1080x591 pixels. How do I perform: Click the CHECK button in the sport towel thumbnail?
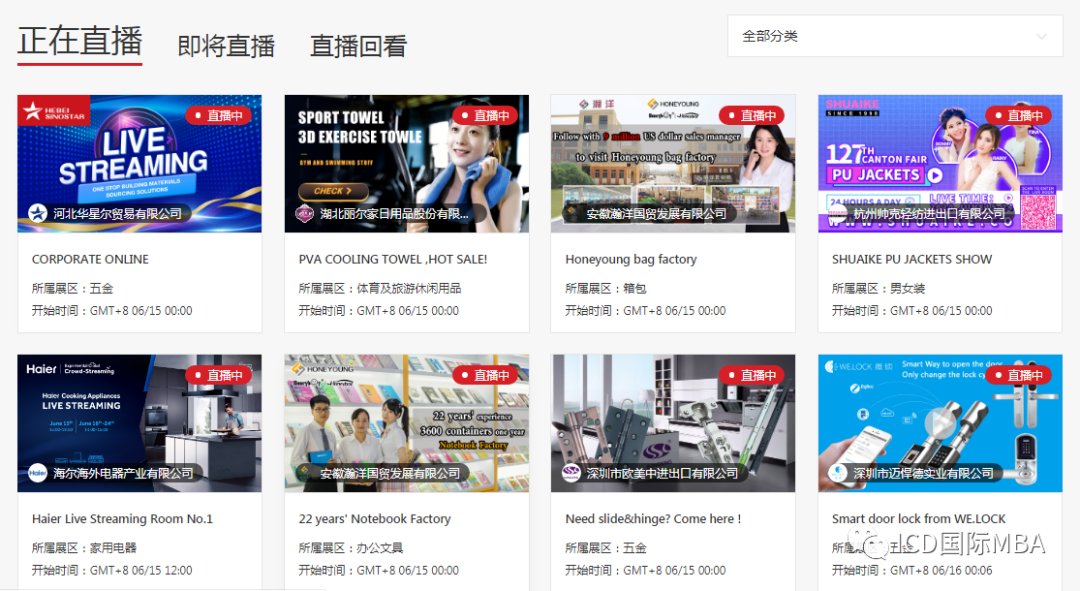pyautogui.click(x=333, y=191)
